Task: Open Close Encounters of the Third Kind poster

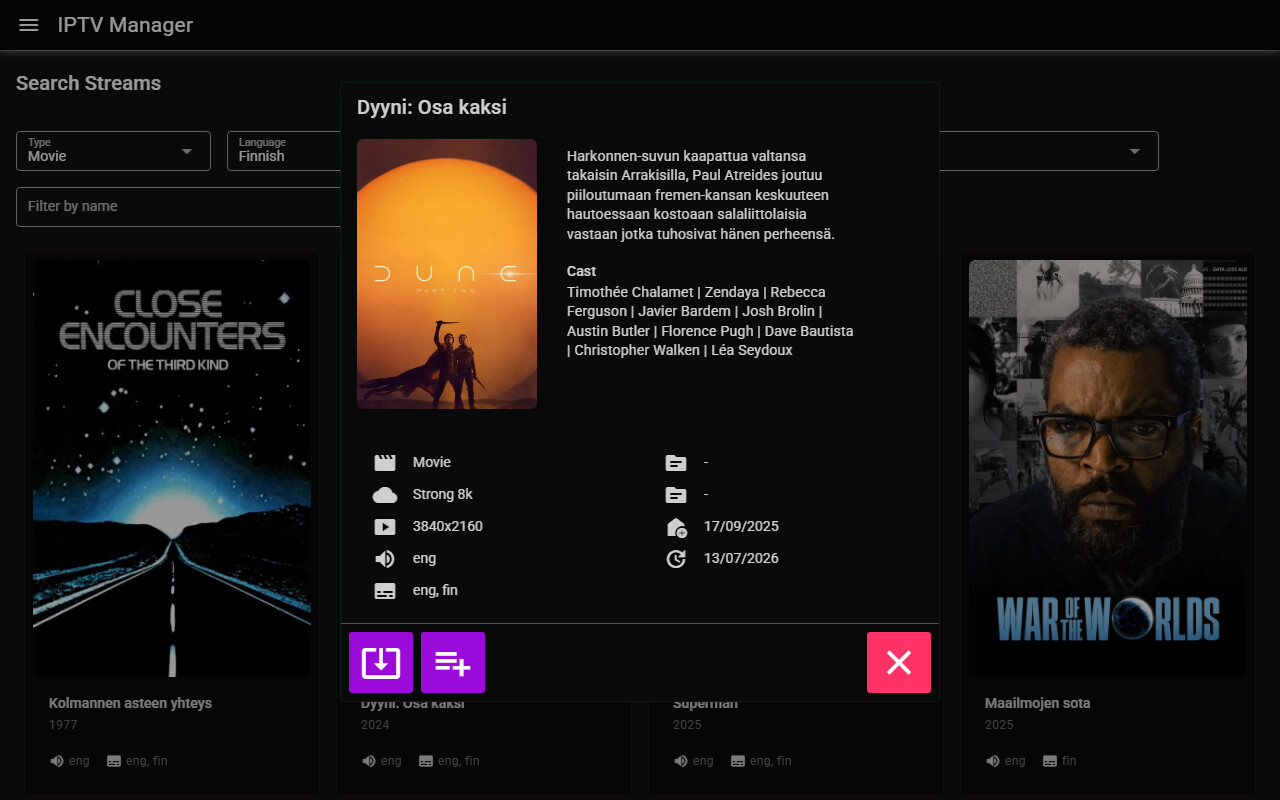Action: click(172, 468)
